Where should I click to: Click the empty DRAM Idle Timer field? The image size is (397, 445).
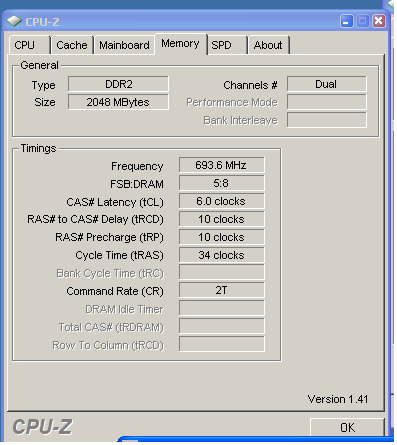coord(222,308)
